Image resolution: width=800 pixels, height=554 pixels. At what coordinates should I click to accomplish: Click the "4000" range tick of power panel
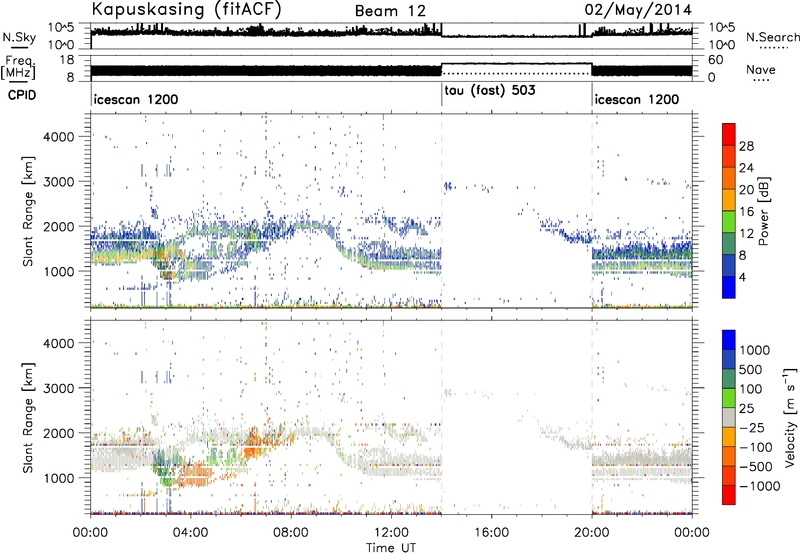[58, 137]
